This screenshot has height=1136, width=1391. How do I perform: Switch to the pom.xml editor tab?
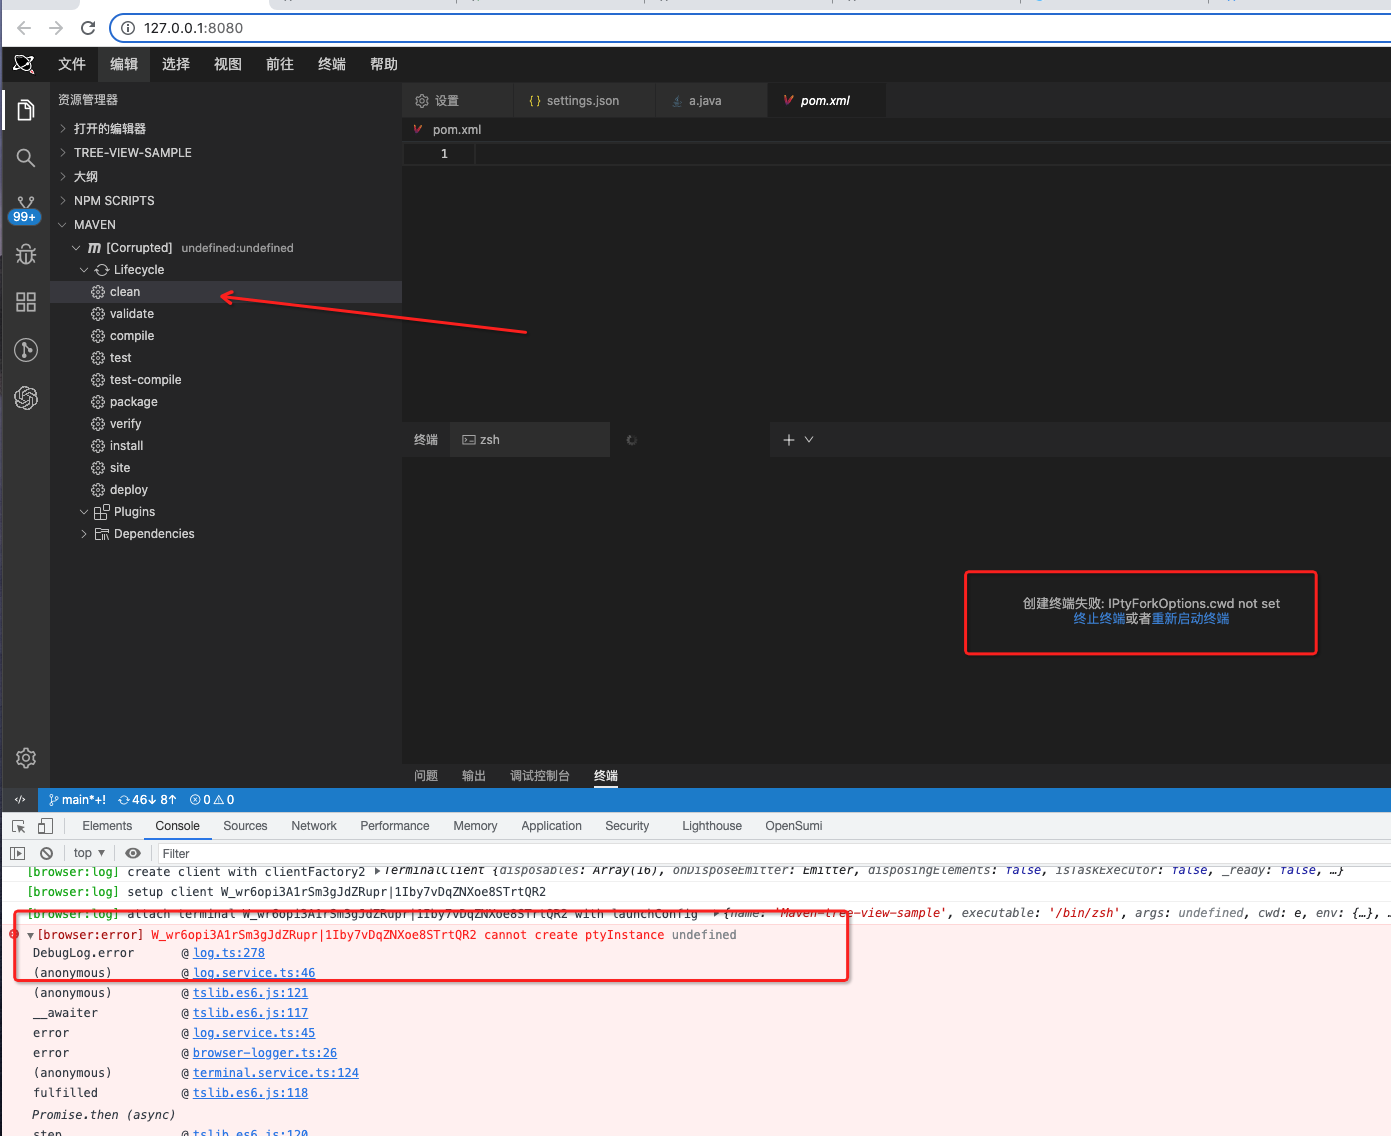pyautogui.click(x=826, y=100)
